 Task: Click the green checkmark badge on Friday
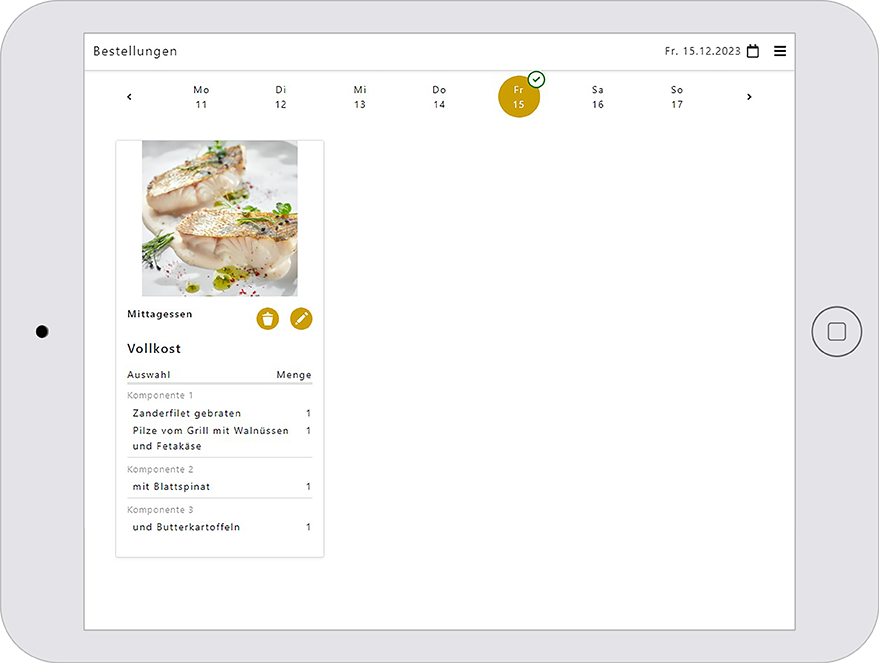(x=536, y=79)
